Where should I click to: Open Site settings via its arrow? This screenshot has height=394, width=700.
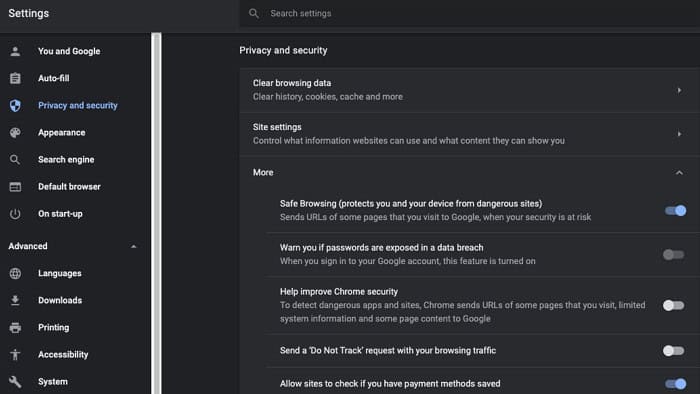click(679, 134)
